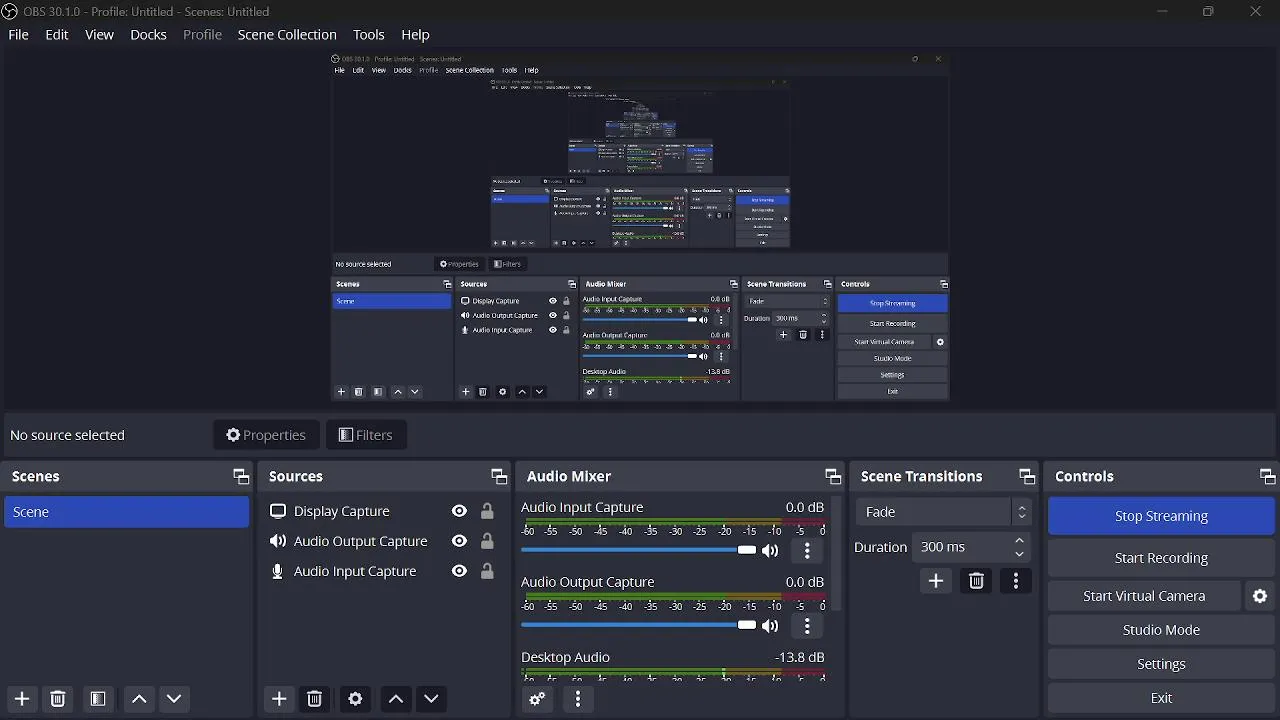Open the Help menu

[x=415, y=34]
